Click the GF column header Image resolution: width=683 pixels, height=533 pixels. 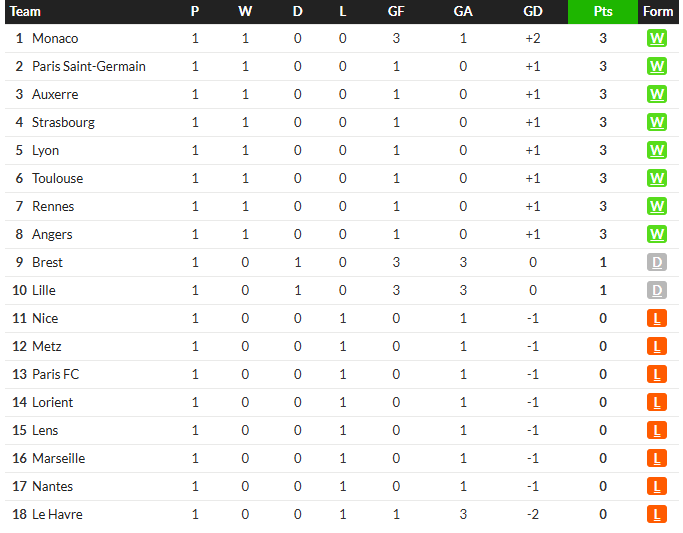(x=396, y=12)
